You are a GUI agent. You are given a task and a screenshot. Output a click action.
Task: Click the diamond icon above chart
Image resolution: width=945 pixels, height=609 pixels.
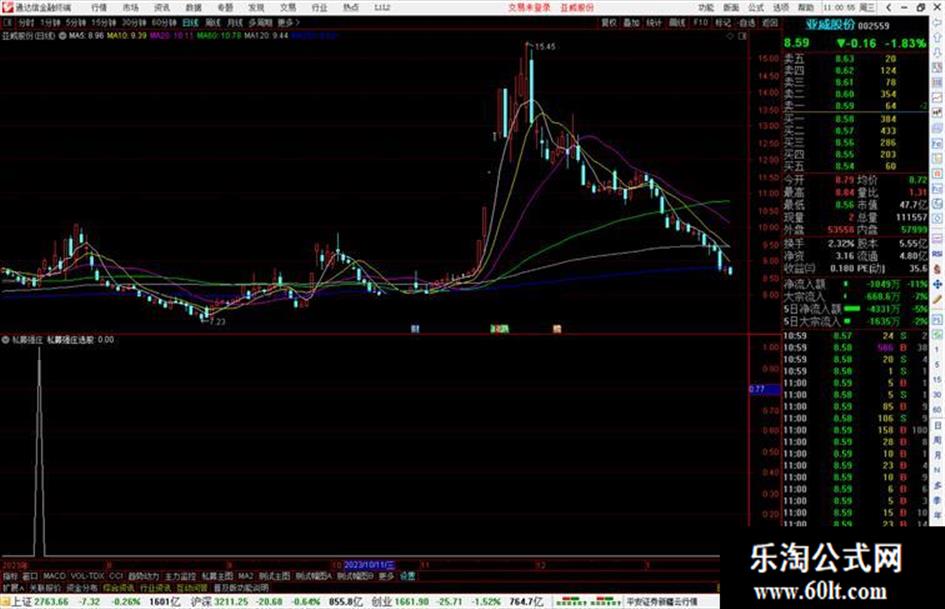[x=730, y=36]
